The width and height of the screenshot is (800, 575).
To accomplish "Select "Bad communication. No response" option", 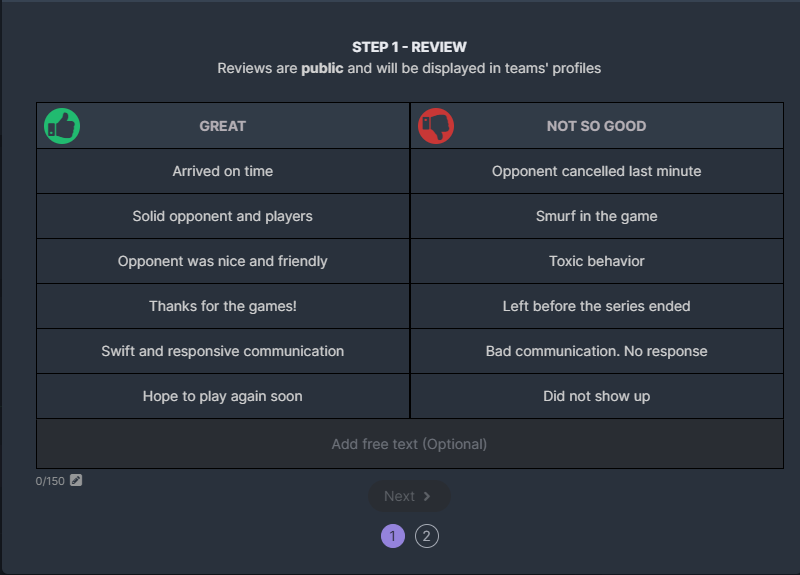I will click(x=596, y=351).
